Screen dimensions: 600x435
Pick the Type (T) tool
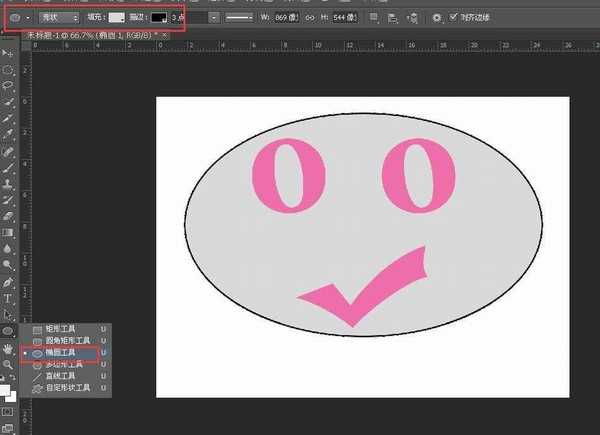point(8,297)
